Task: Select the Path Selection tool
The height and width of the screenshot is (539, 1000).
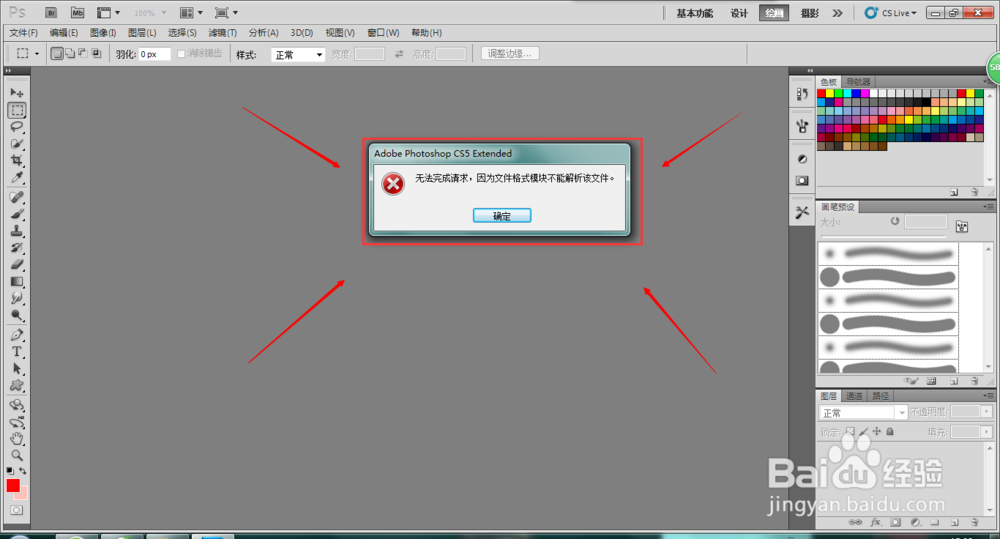Action: [x=17, y=369]
